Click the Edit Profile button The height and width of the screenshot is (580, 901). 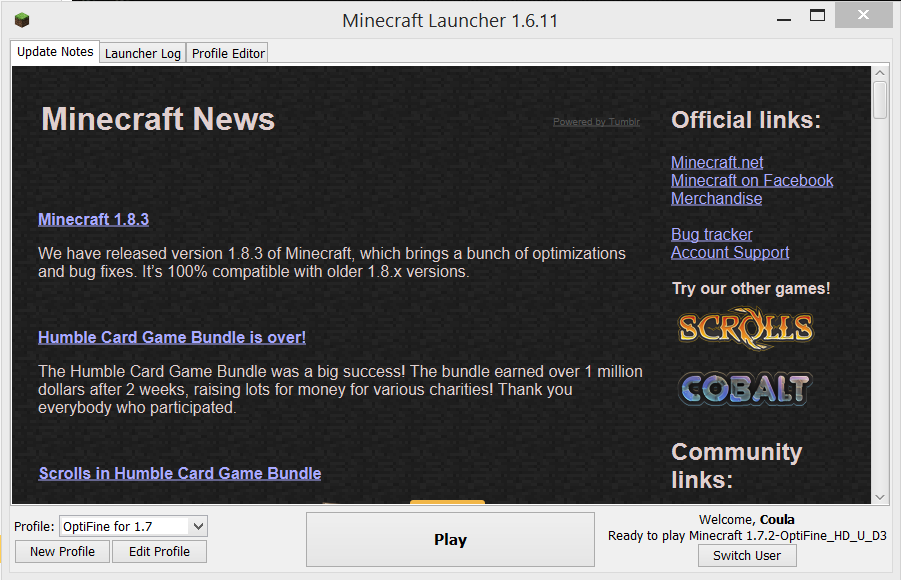tap(159, 552)
